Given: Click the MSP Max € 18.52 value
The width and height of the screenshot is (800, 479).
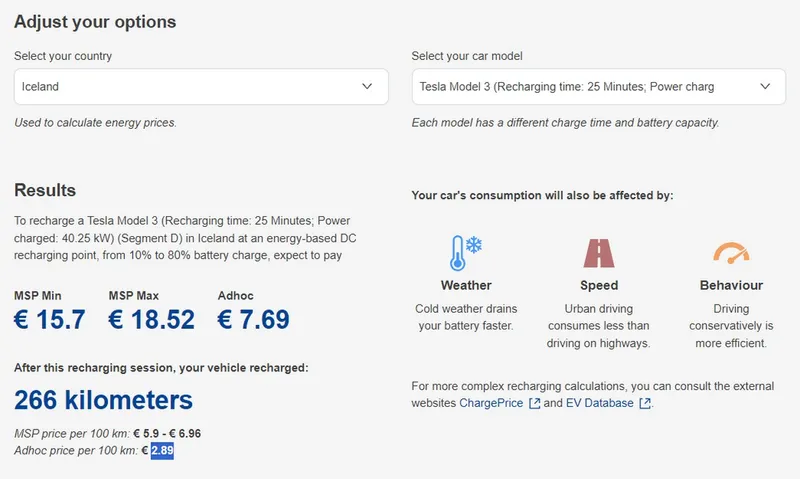Looking at the screenshot, I should click(x=151, y=320).
